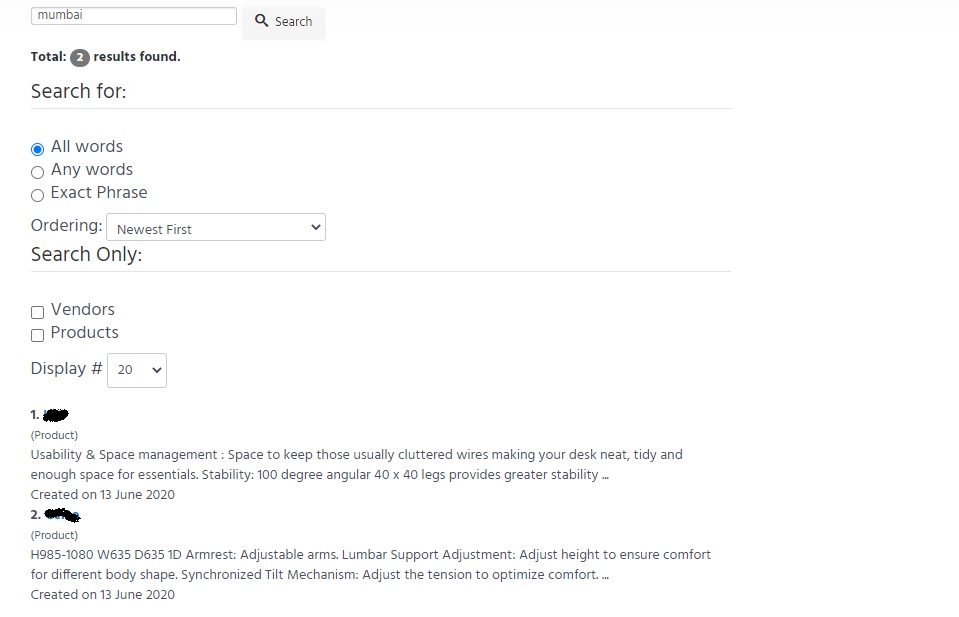Click the first result's (Product) category label
Screen dimensions: 959x617
[54, 435]
